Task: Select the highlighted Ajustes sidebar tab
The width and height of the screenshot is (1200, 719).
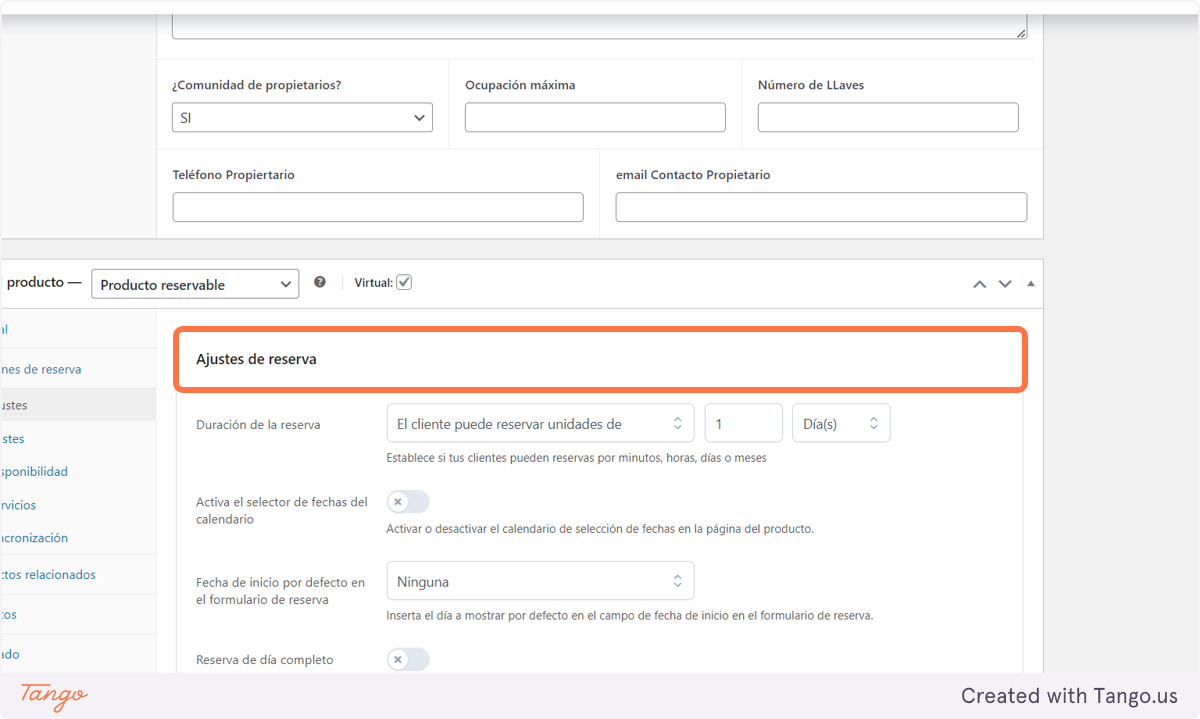Action: tap(78, 406)
